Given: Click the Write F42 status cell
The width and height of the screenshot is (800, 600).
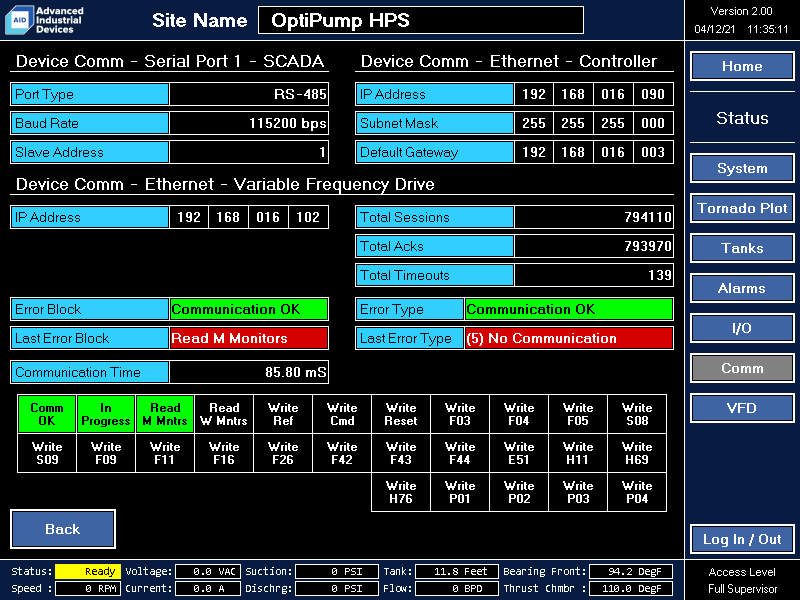Looking at the screenshot, I should (342, 453).
